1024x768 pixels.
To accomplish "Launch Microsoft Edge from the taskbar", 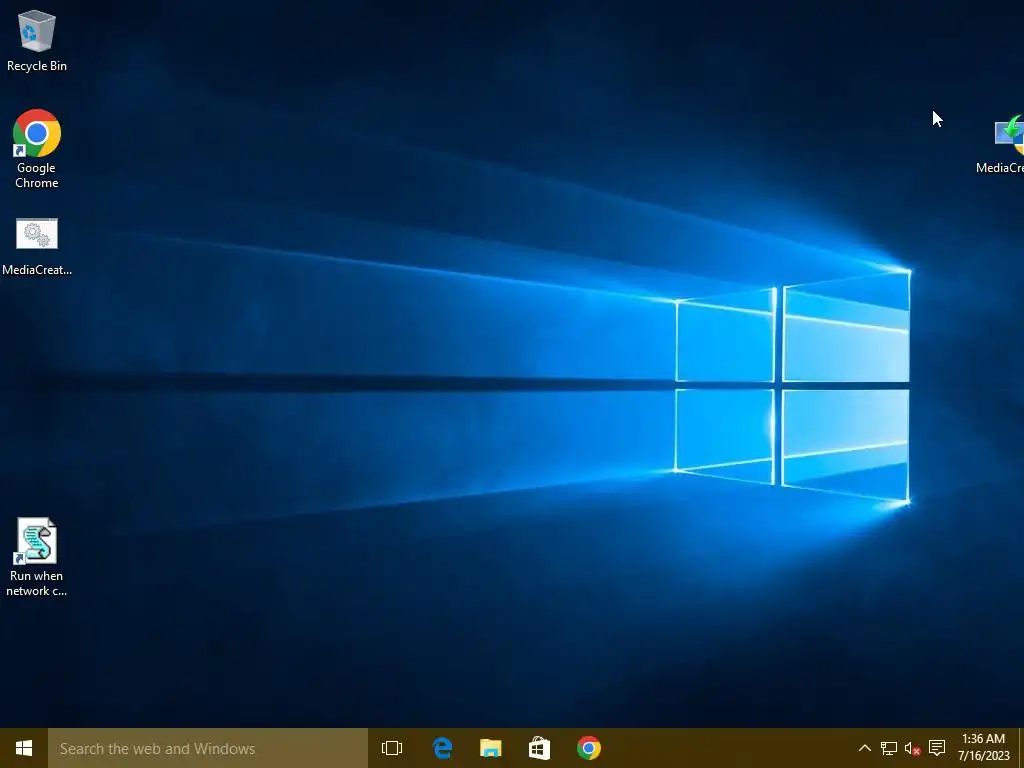I will click(442, 748).
